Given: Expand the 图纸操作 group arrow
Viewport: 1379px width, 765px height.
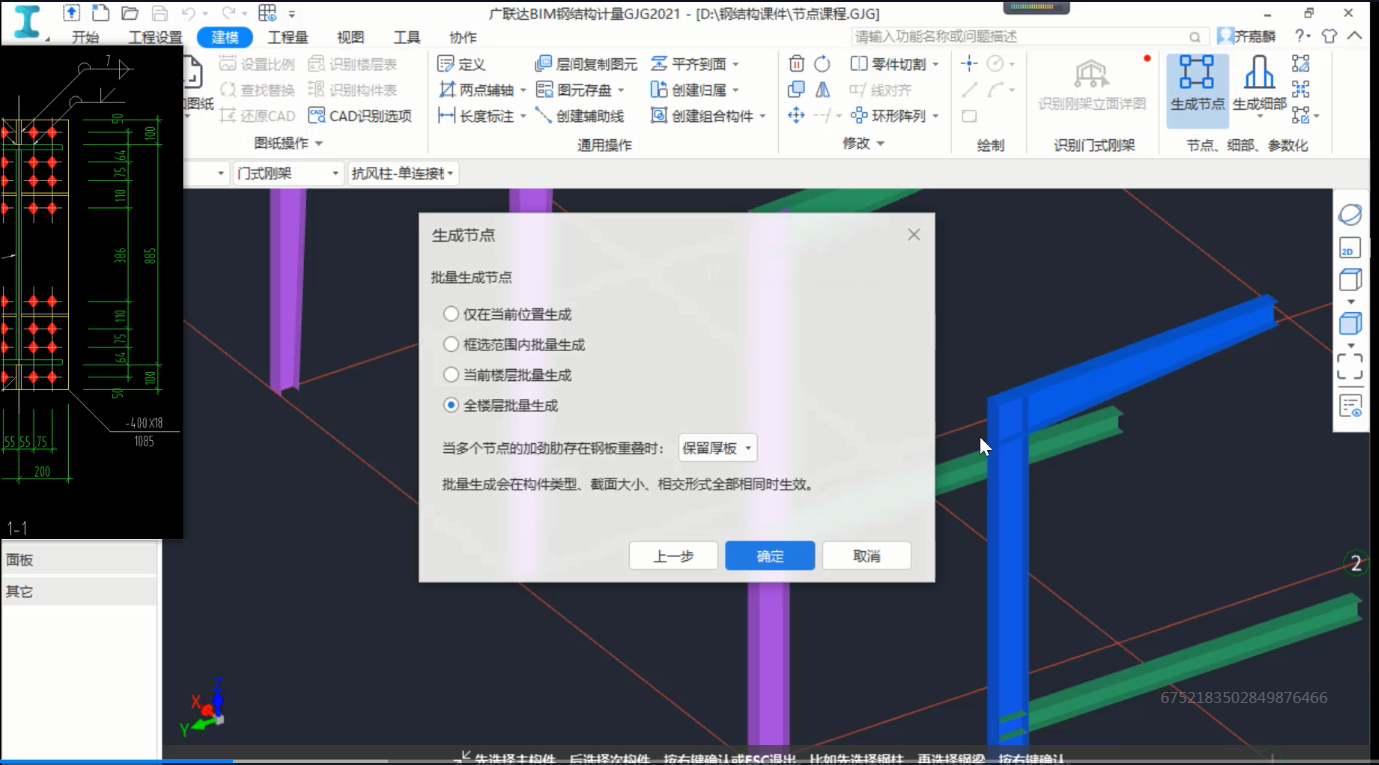Looking at the screenshot, I should (319, 144).
